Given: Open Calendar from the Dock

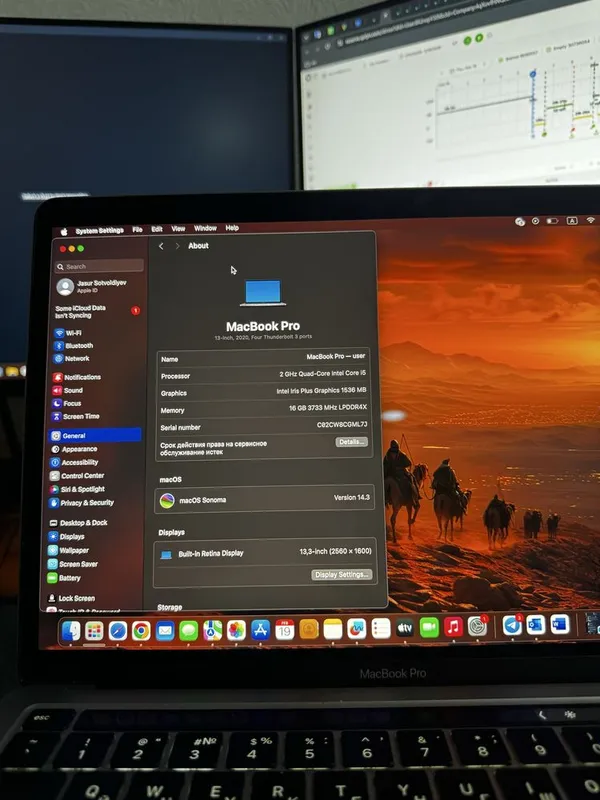Looking at the screenshot, I should (x=285, y=630).
